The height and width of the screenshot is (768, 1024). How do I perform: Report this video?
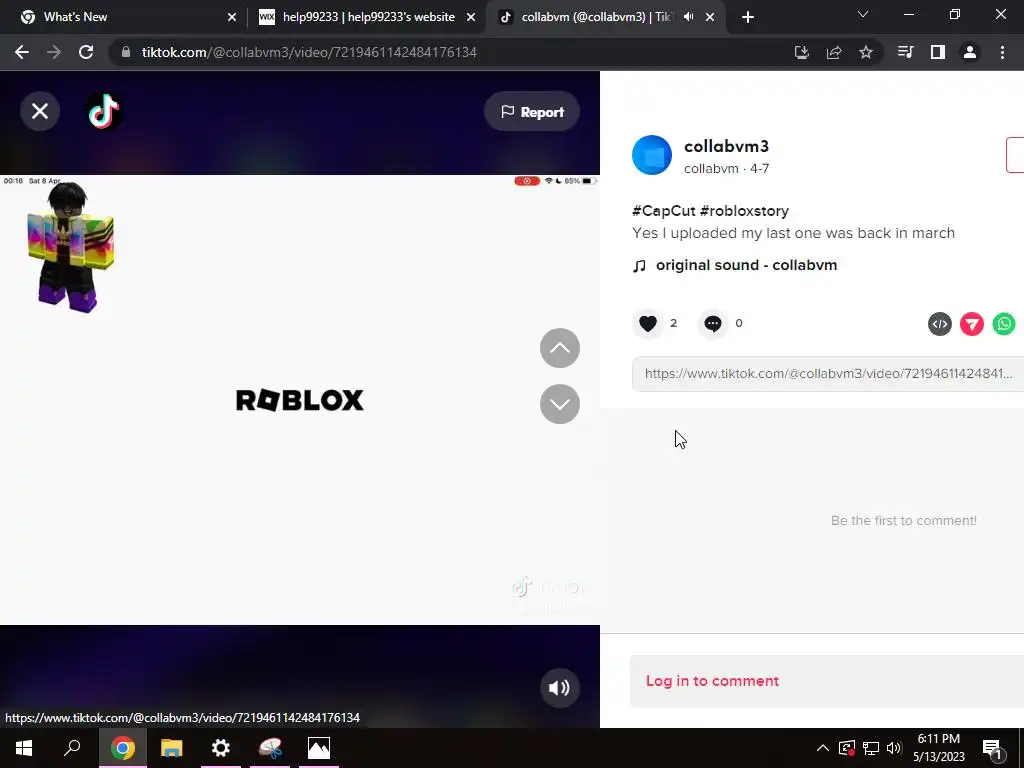coord(532,112)
